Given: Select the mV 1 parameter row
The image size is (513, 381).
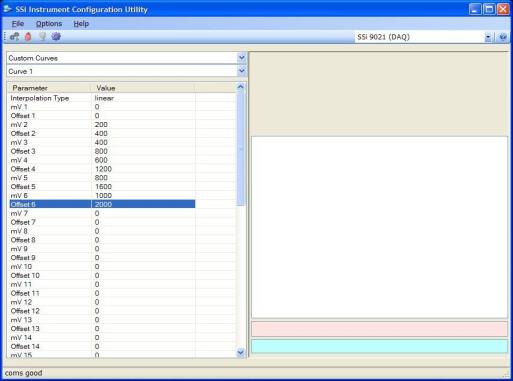Looking at the screenshot, I should [x=102, y=107].
